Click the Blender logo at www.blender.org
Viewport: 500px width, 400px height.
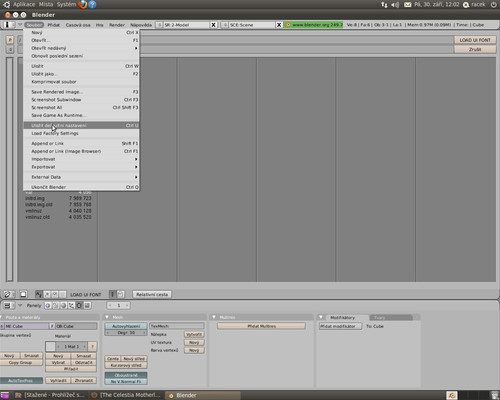click(288, 25)
